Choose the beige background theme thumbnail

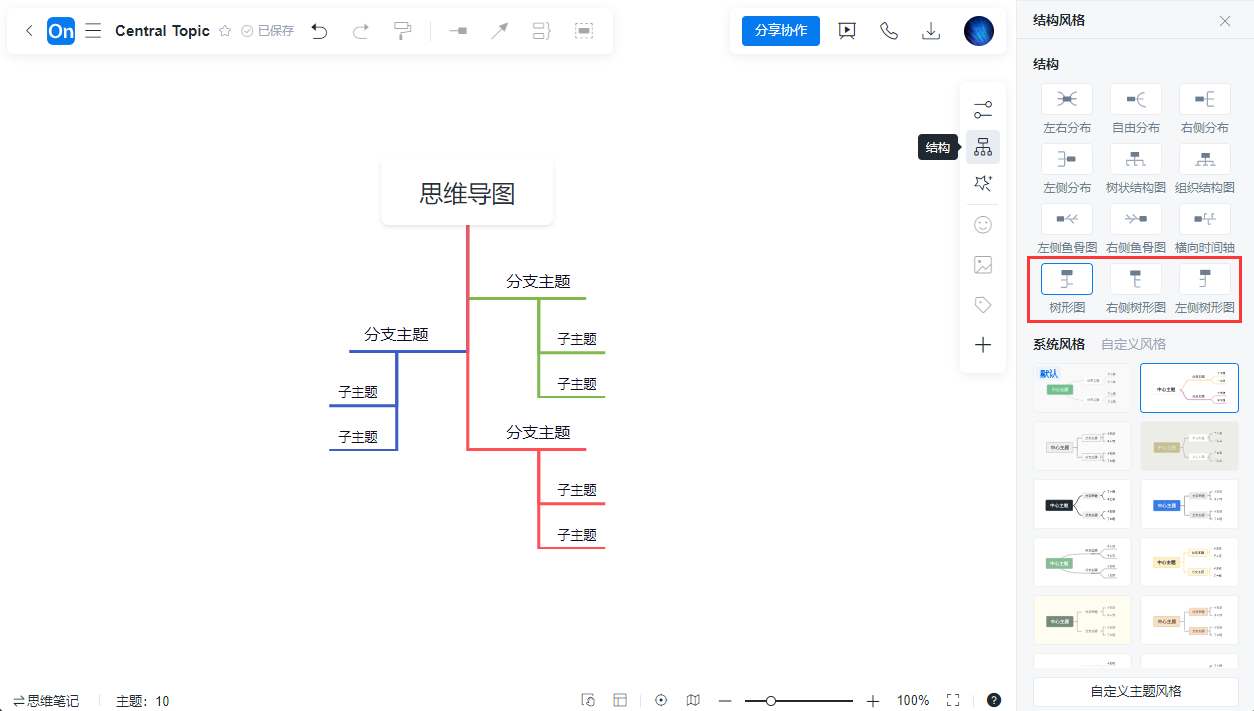[x=1189, y=446]
